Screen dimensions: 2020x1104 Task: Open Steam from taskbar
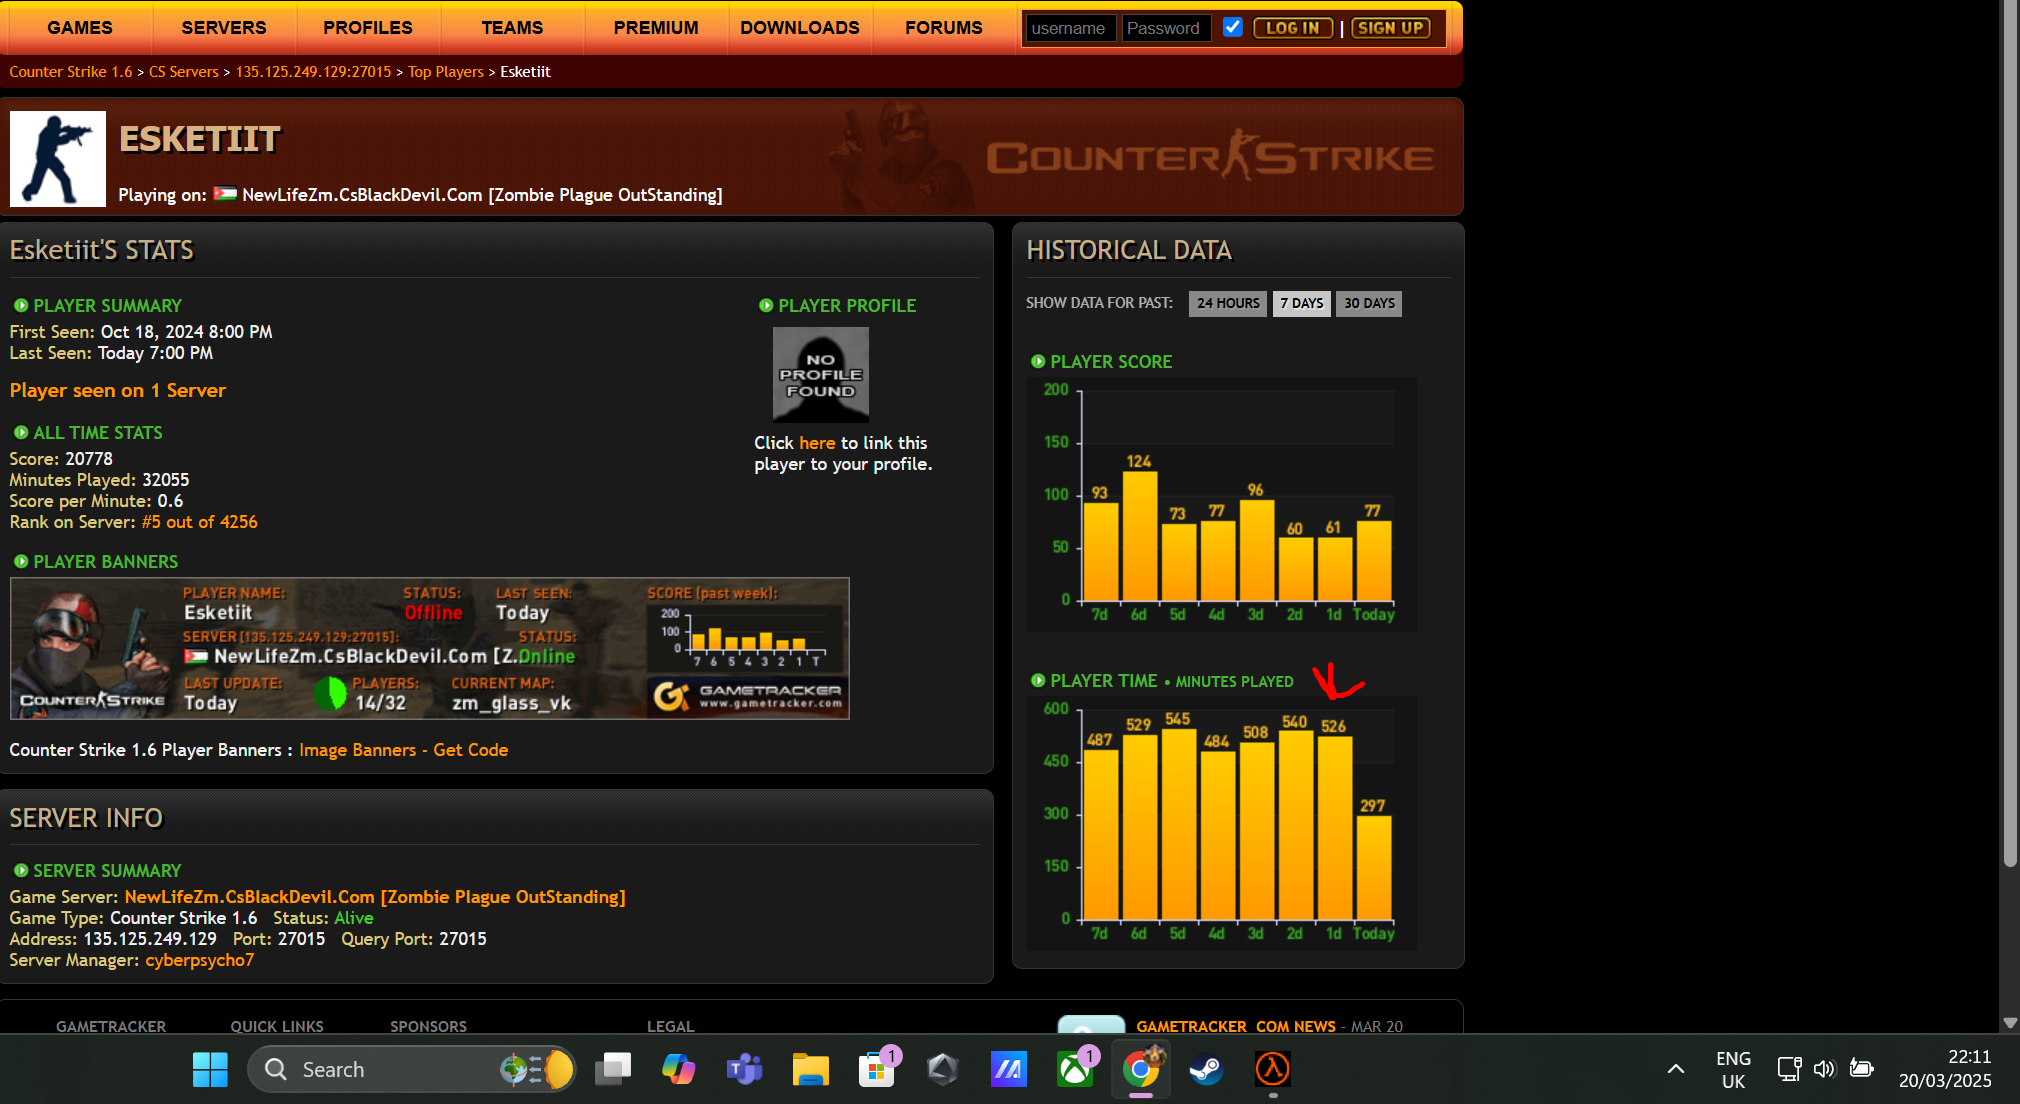tap(1207, 1070)
